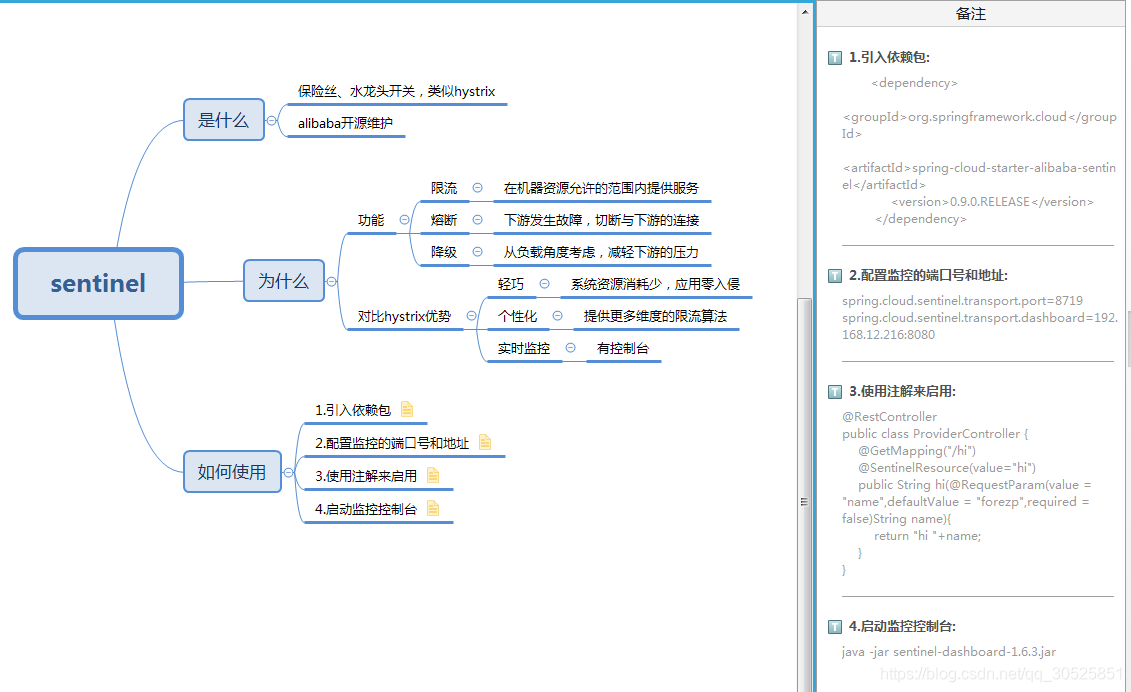Click the @SentinelResource(value="hi") line

pyautogui.click(x=946, y=468)
